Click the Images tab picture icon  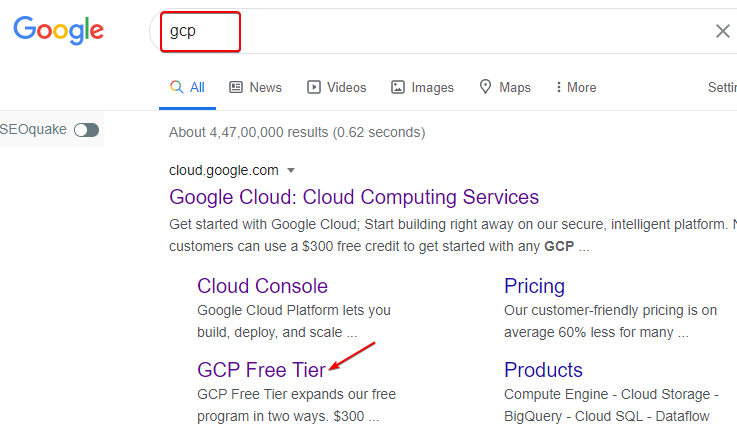(x=398, y=87)
